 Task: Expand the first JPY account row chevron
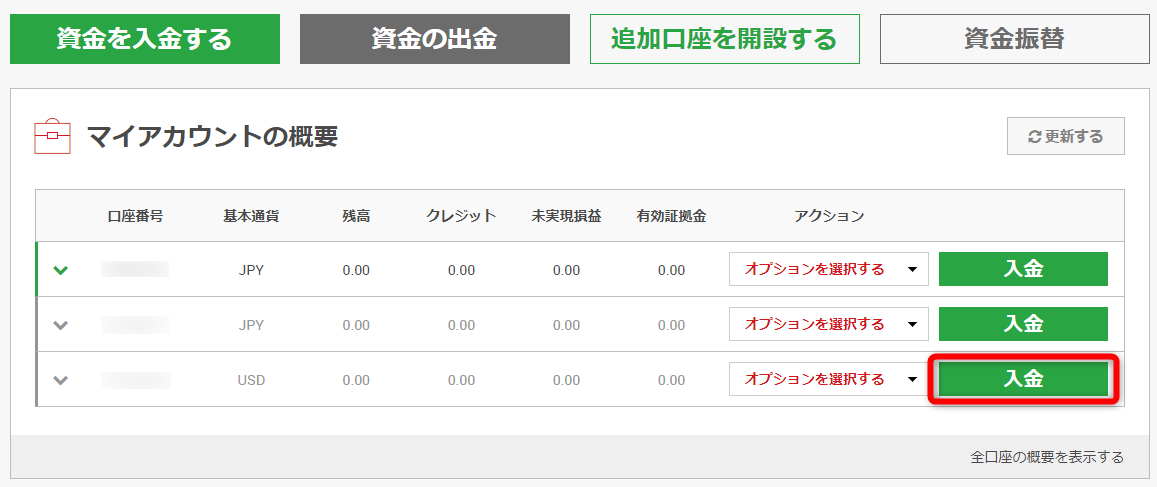(x=61, y=270)
